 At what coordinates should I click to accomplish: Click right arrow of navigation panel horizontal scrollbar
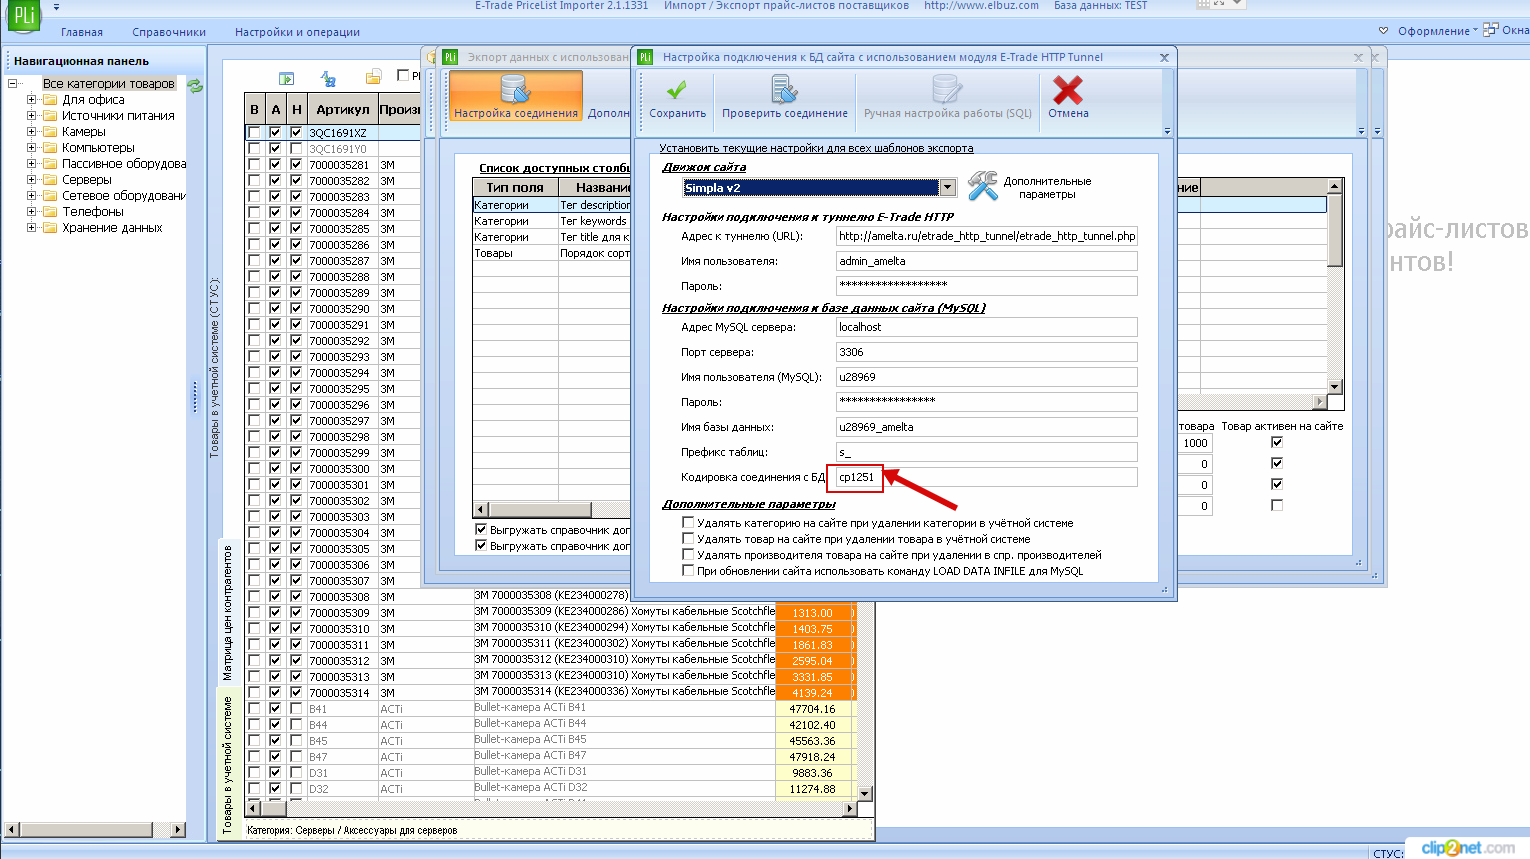click(178, 829)
